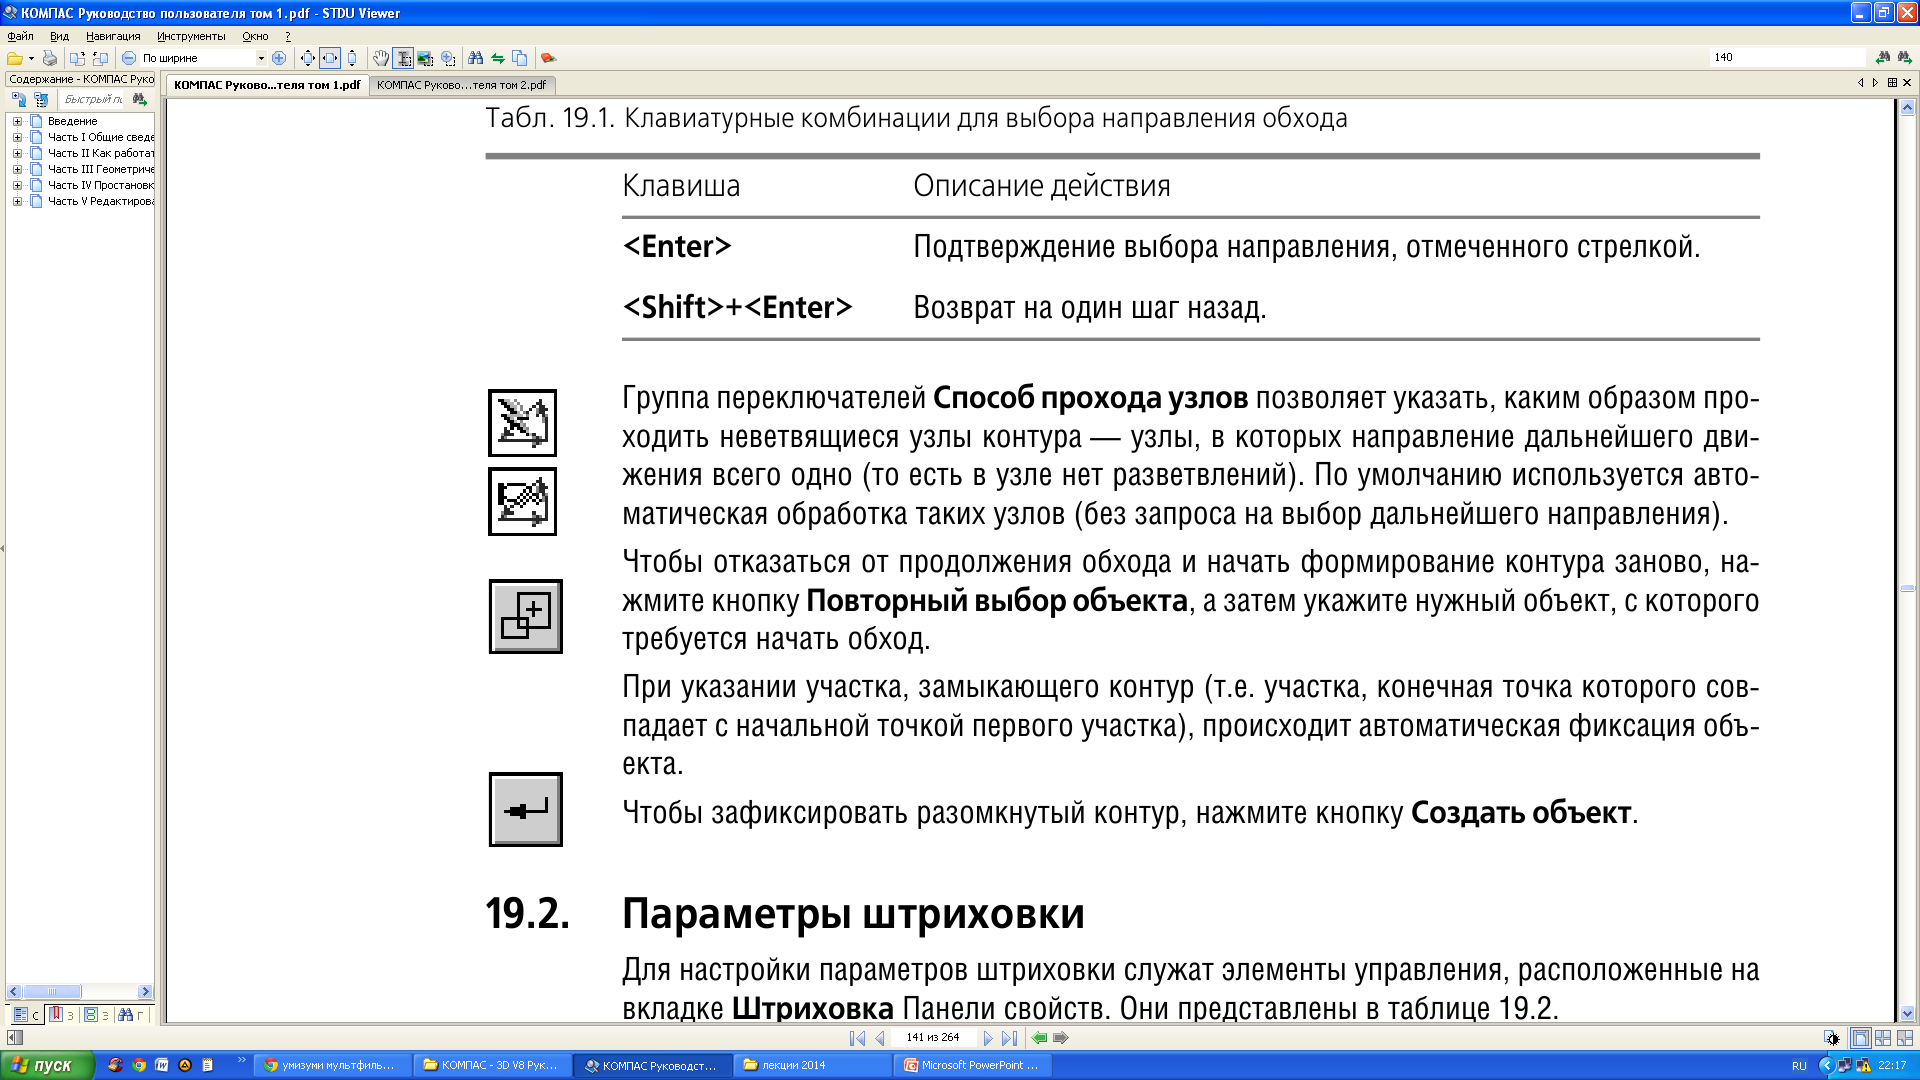This screenshot has width=1920, height=1080.
Task: Switch to the Bookmarks tab at sidebar bottom
Action: click(x=62, y=1015)
